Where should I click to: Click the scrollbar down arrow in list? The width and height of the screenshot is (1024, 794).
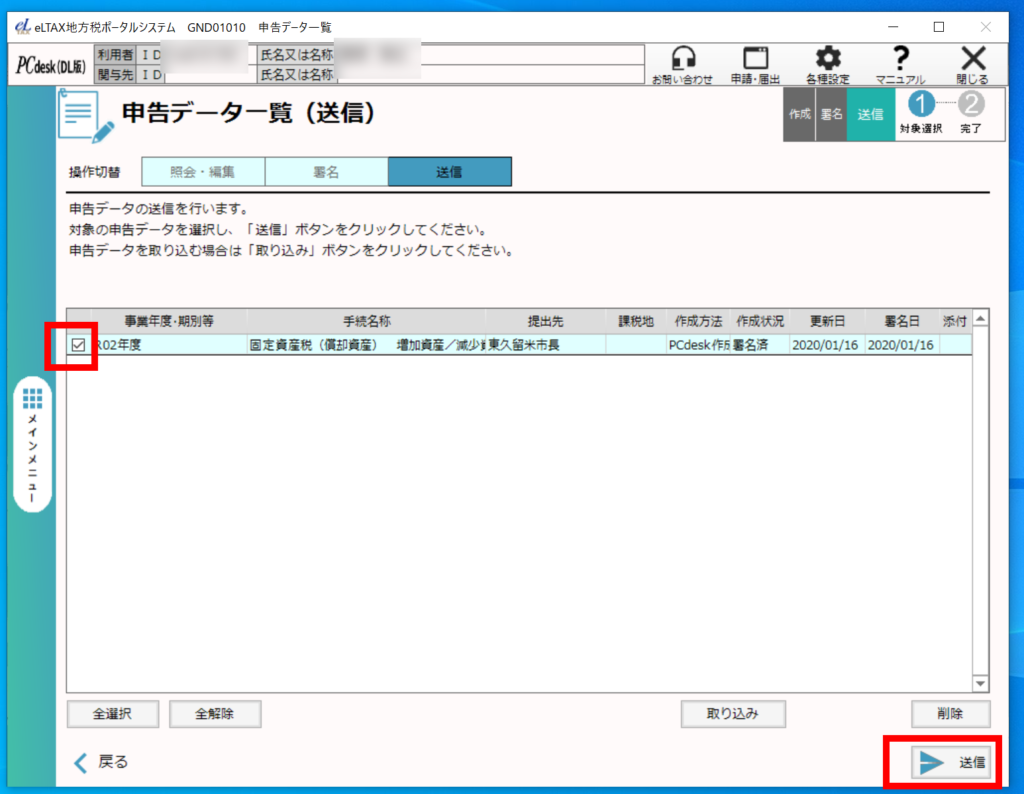[980, 684]
